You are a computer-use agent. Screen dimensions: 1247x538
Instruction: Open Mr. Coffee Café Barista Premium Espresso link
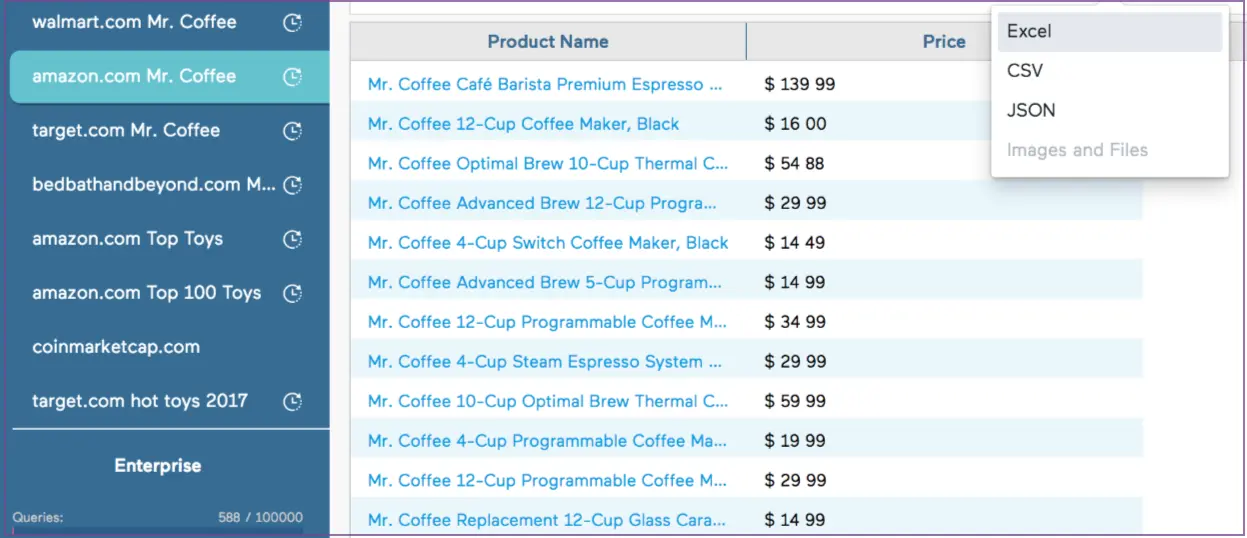[544, 84]
